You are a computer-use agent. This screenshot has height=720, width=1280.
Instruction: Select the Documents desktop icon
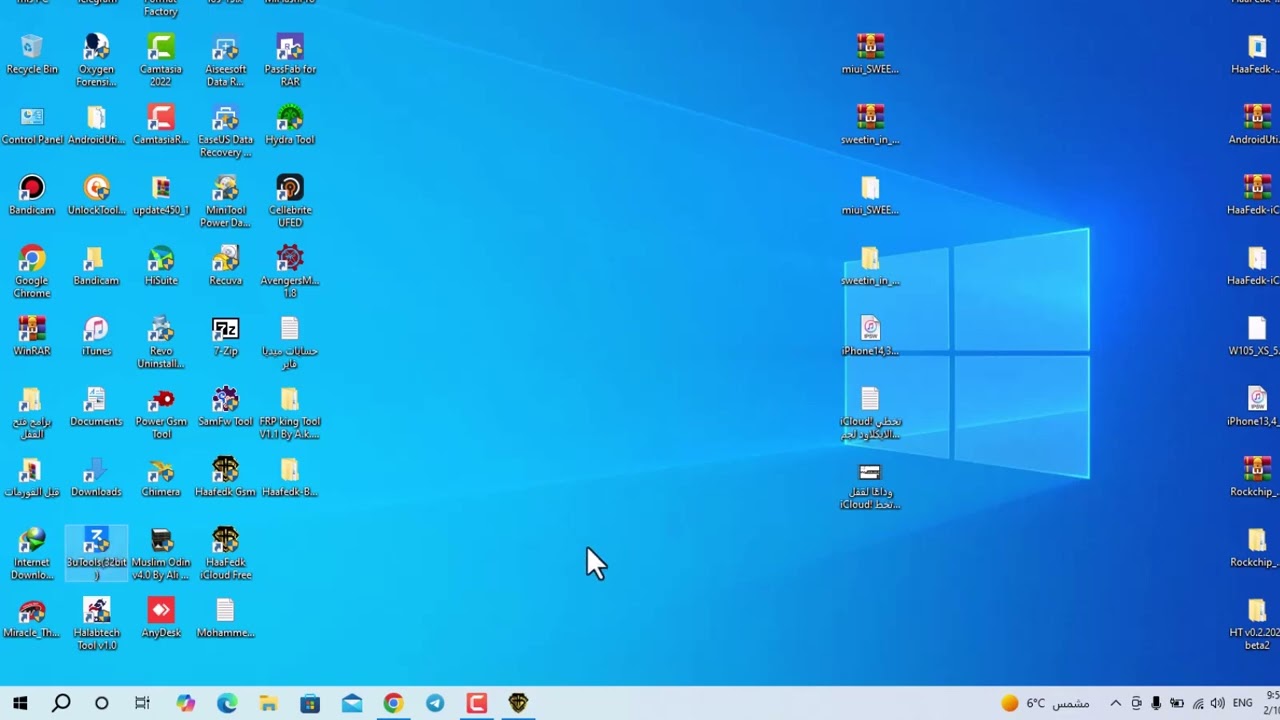(96, 406)
